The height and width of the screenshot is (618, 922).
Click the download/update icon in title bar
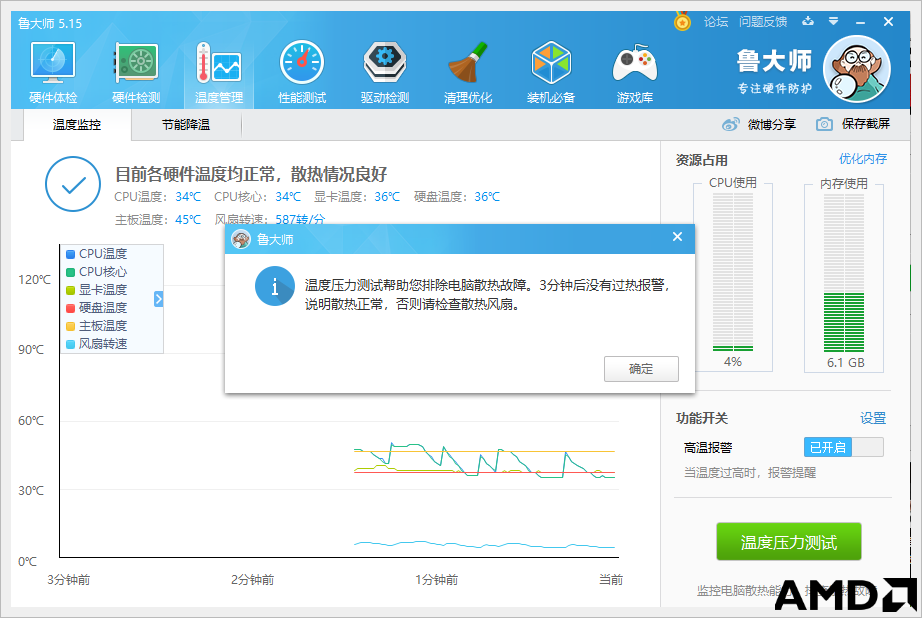click(808, 21)
